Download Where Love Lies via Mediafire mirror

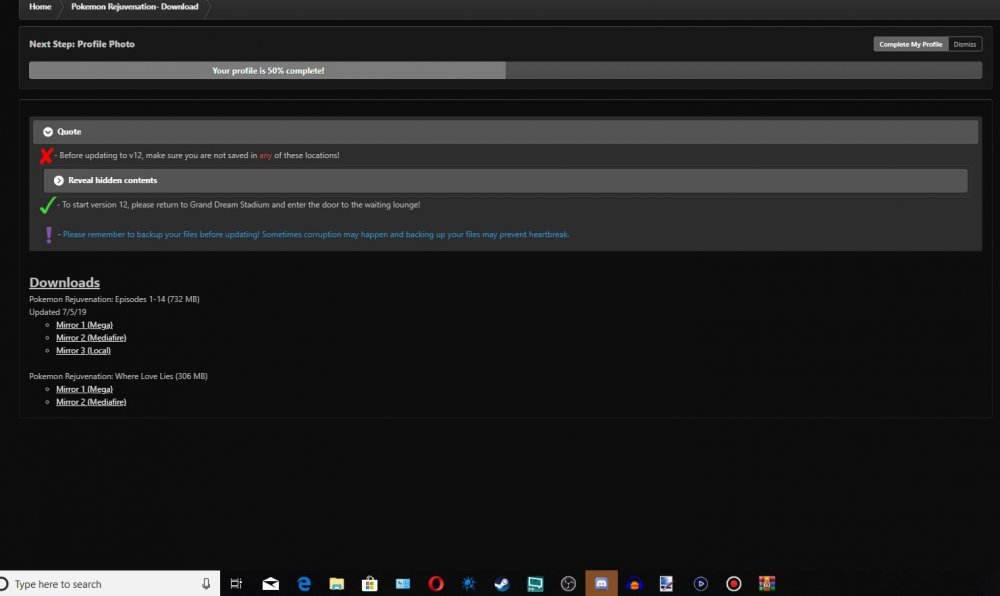(x=91, y=402)
